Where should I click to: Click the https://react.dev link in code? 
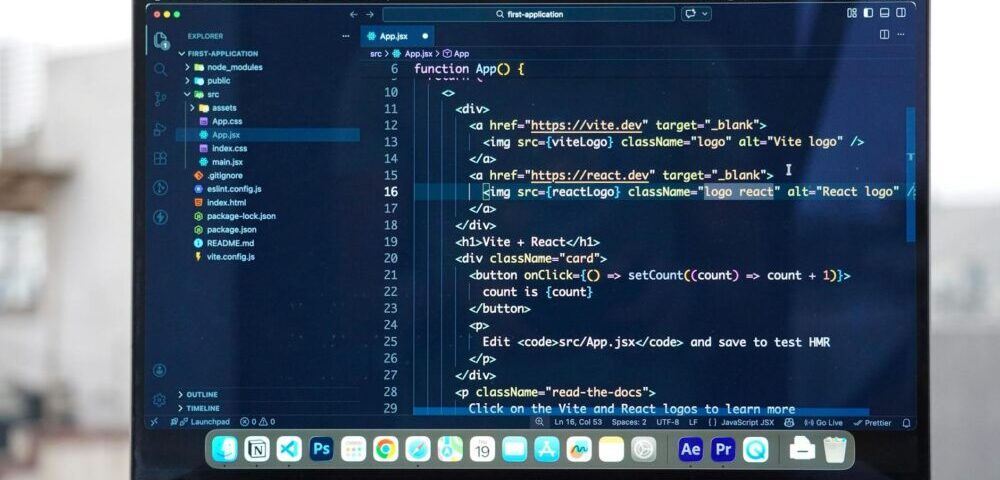592,175
